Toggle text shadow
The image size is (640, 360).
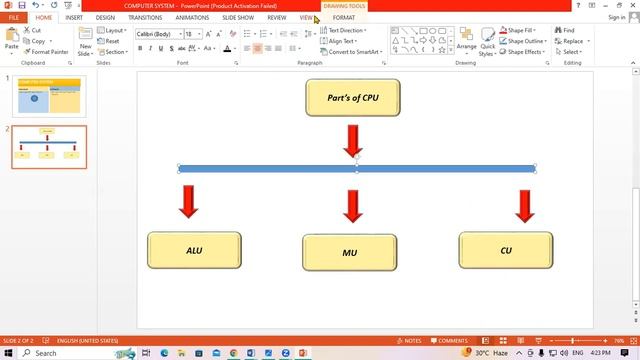[x=171, y=49]
